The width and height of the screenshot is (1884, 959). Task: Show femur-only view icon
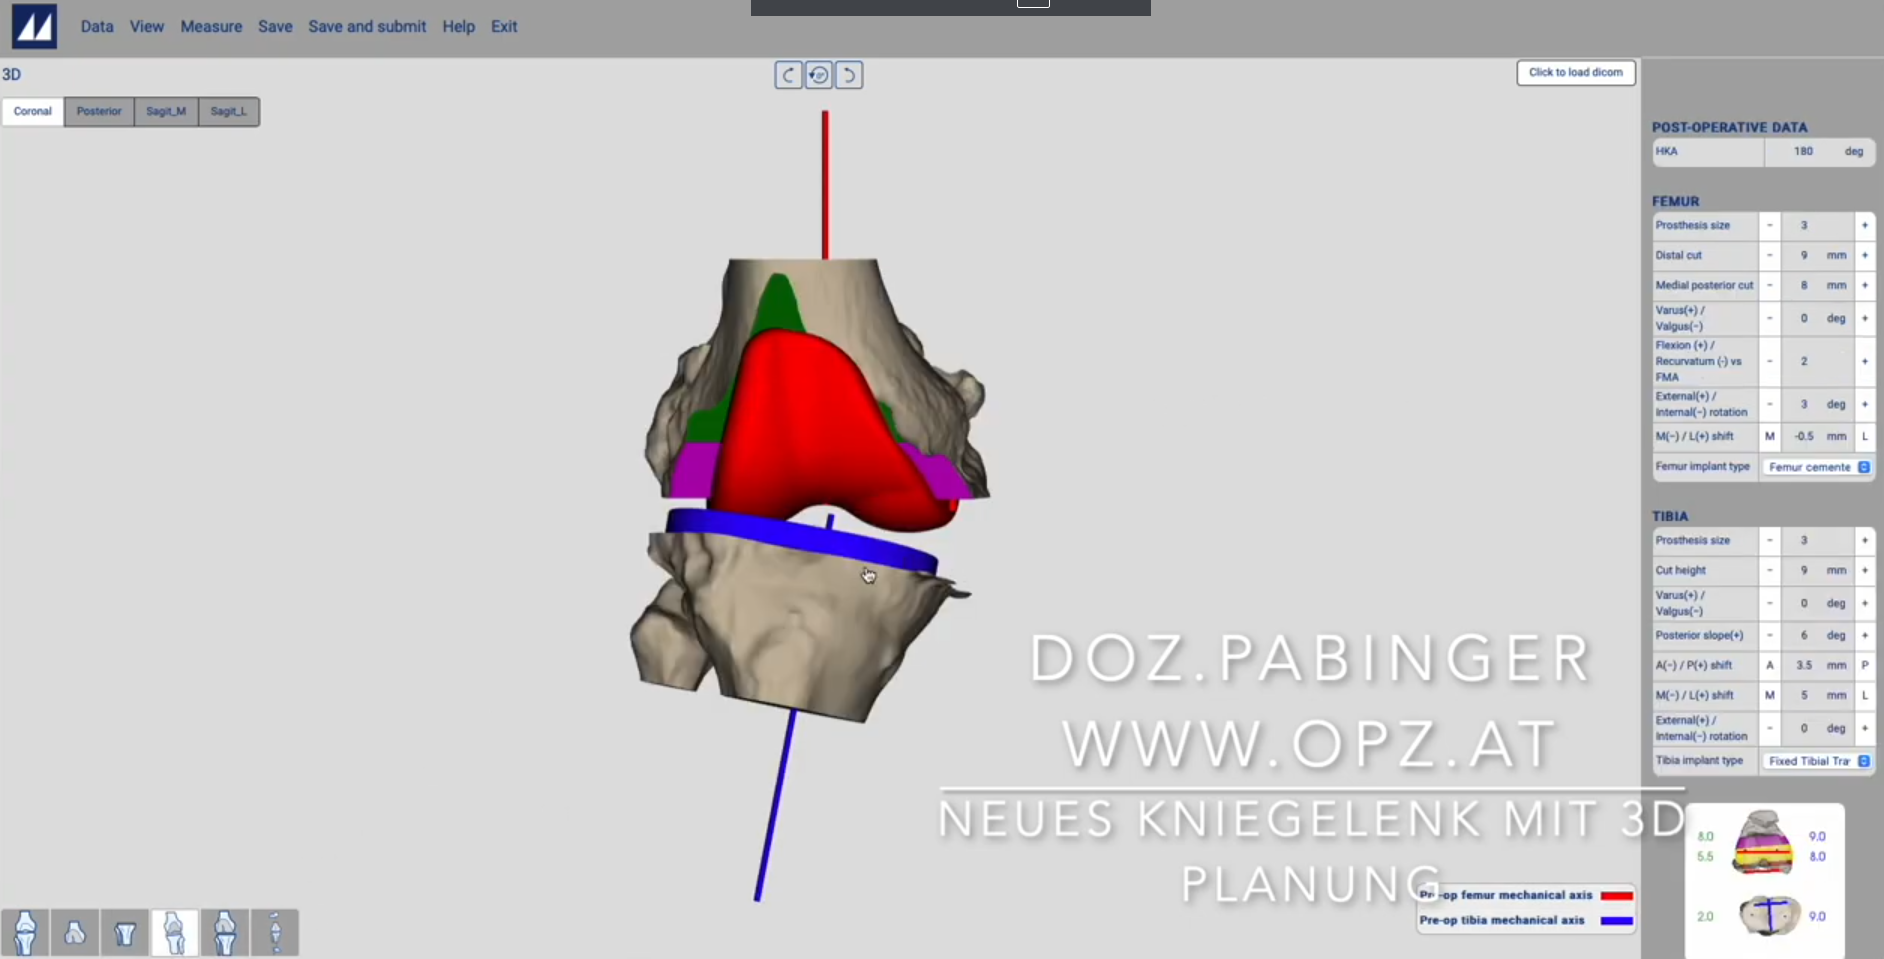coord(75,933)
